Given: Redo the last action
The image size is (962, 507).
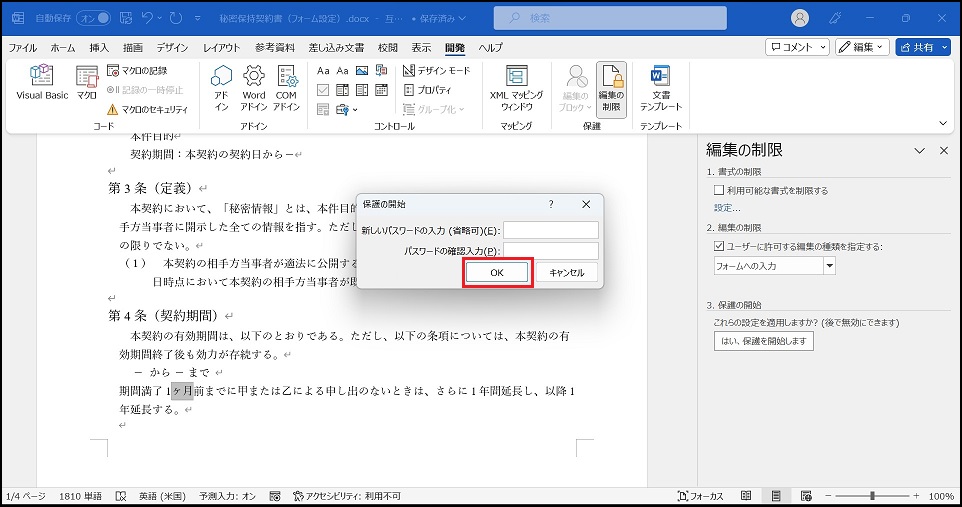Looking at the screenshot, I should tap(176, 18).
